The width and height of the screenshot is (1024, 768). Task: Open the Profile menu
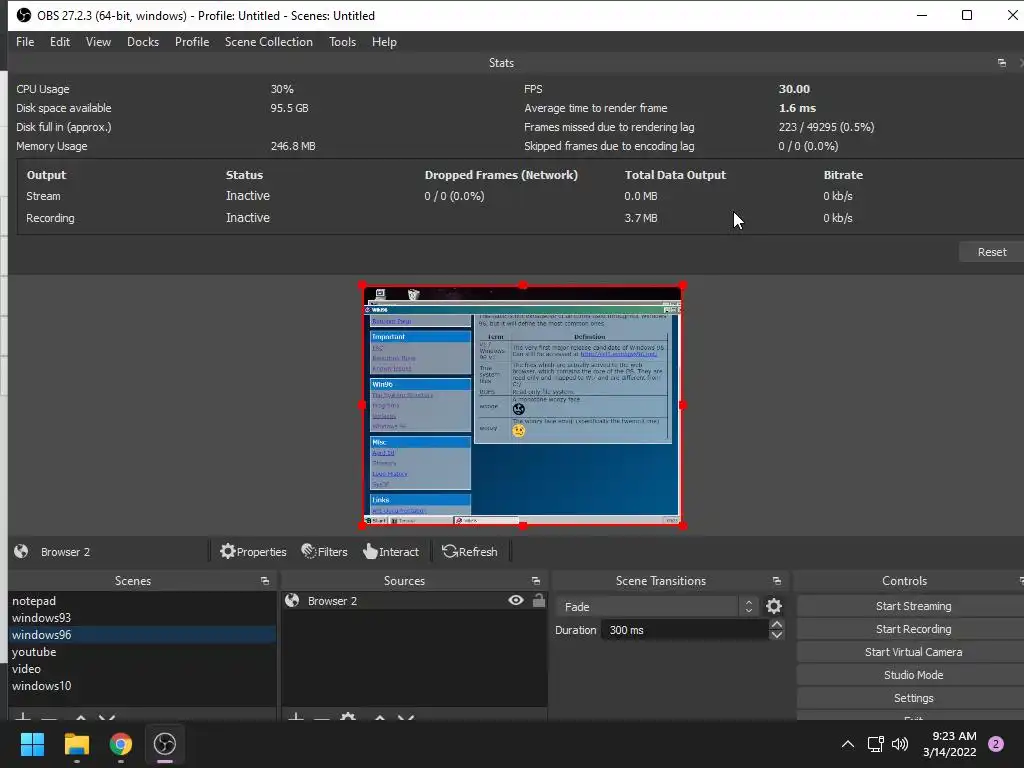pyautogui.click(x=192, y=42)
